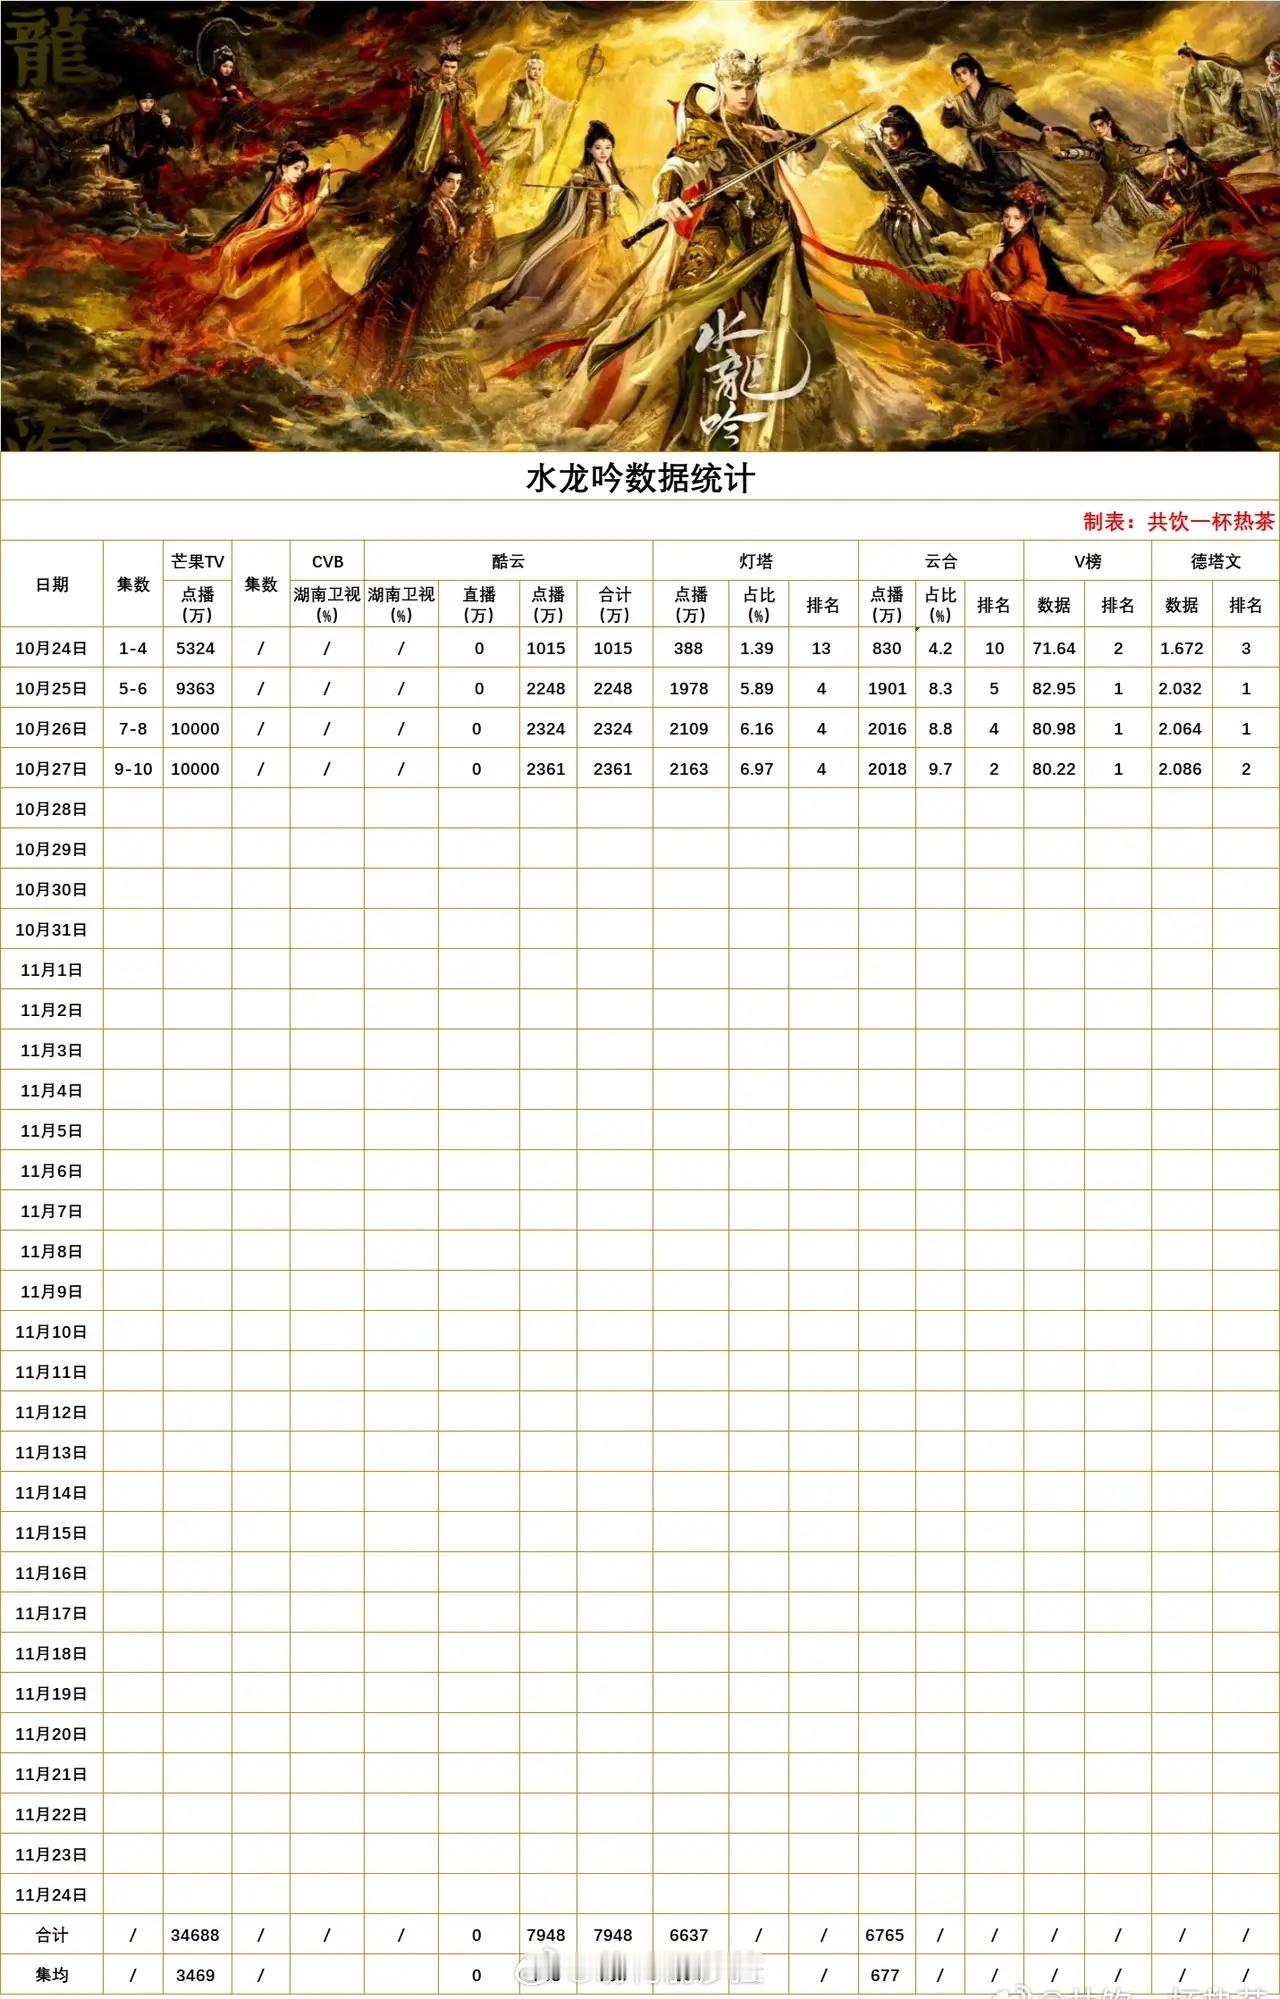Click the 灯塔 ranking value 13

click(821, 648)
